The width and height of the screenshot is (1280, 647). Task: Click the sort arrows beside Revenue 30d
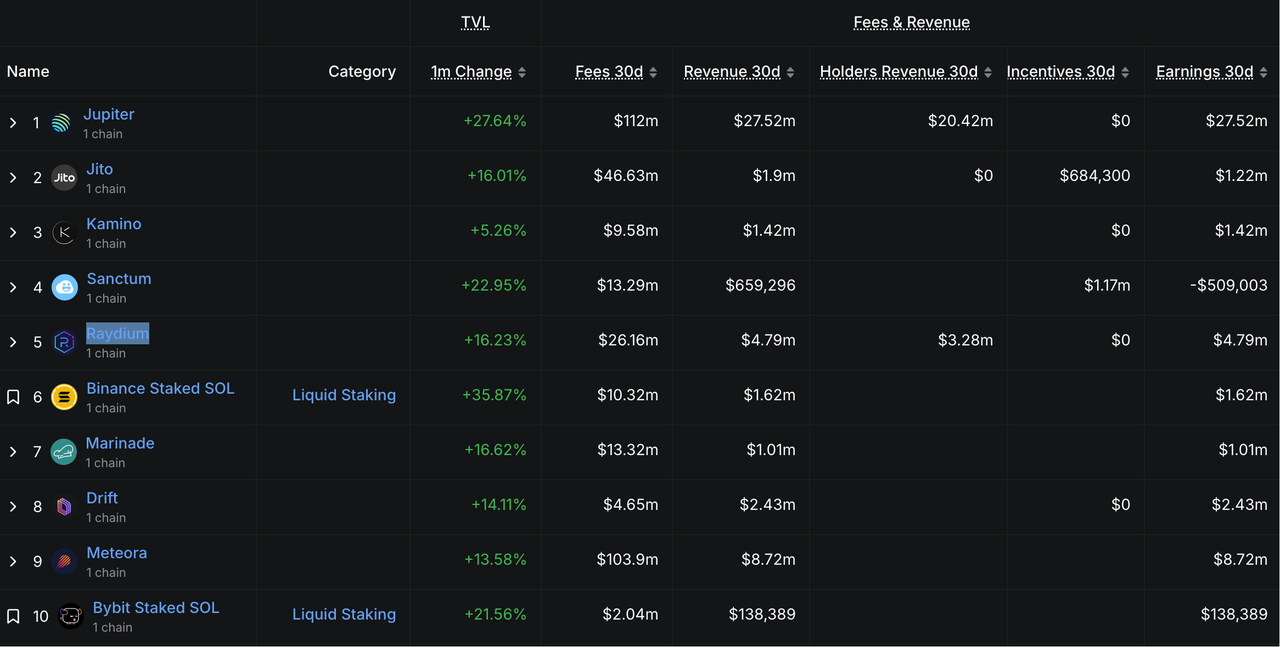point(791,72)
